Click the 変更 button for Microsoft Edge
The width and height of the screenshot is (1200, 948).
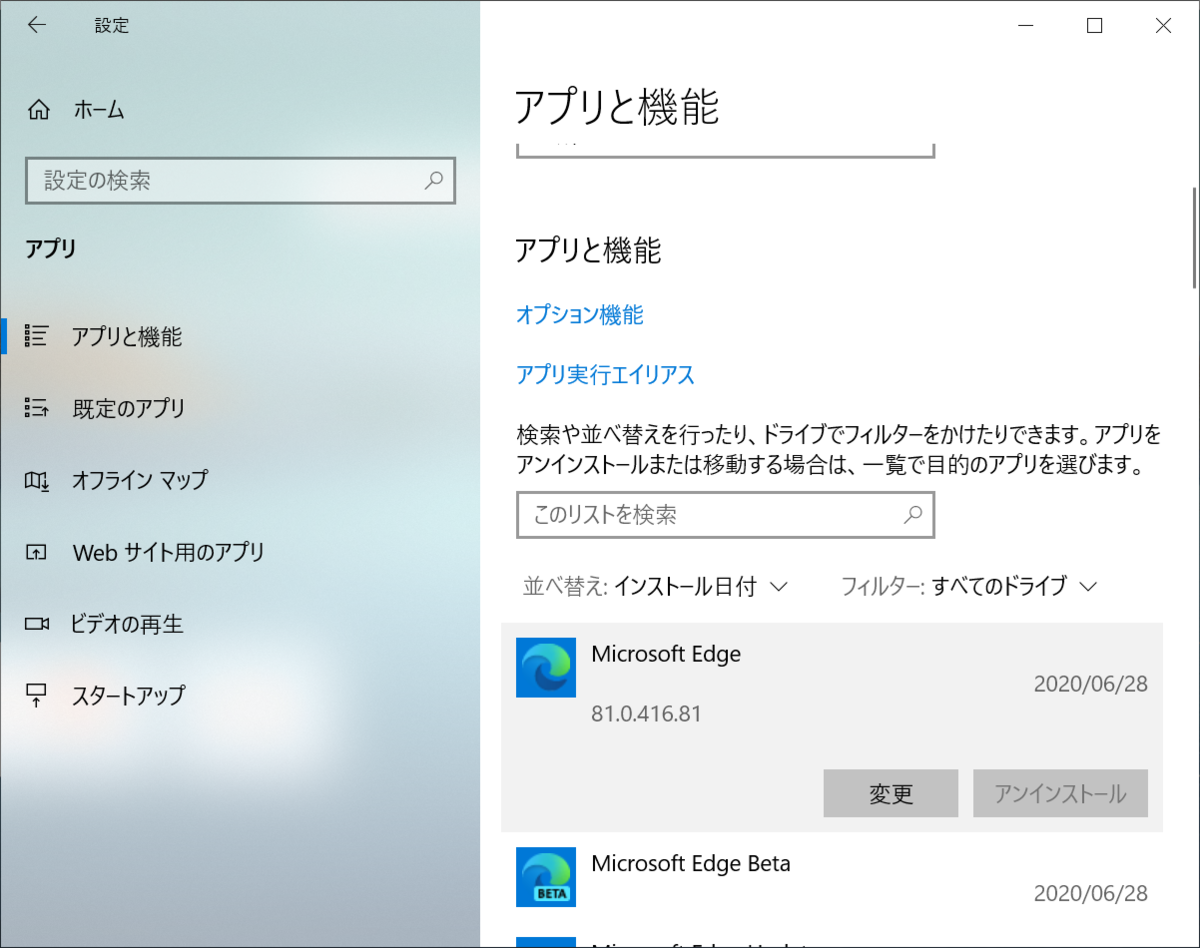pos(891,794)
